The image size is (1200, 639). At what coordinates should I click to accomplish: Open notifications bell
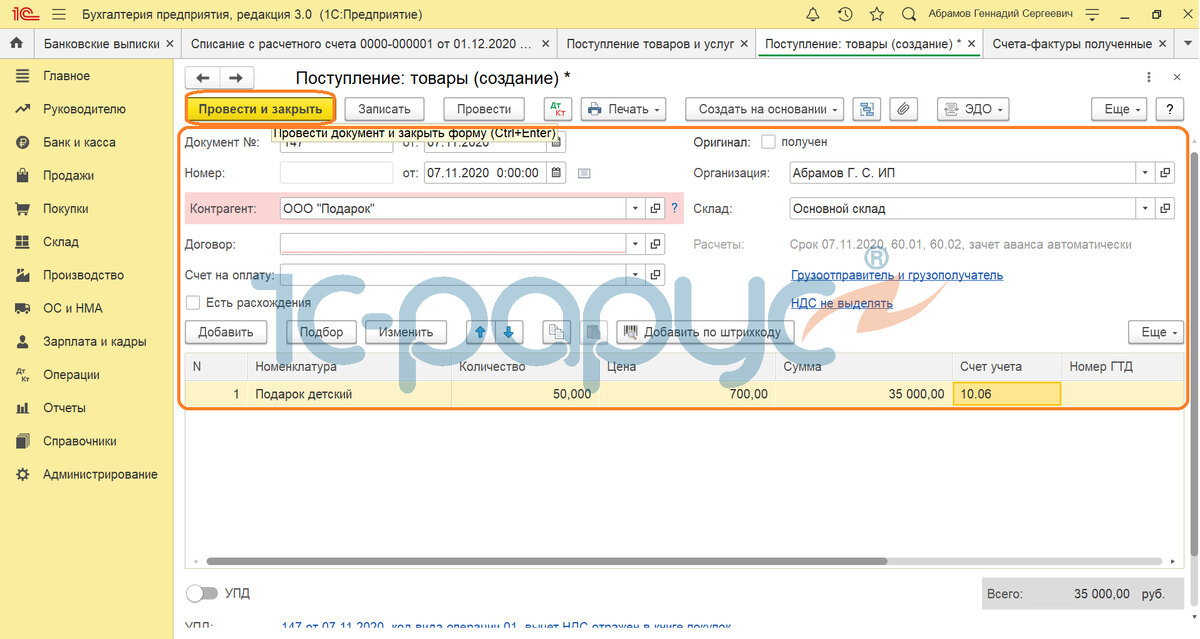coord(815,15)
